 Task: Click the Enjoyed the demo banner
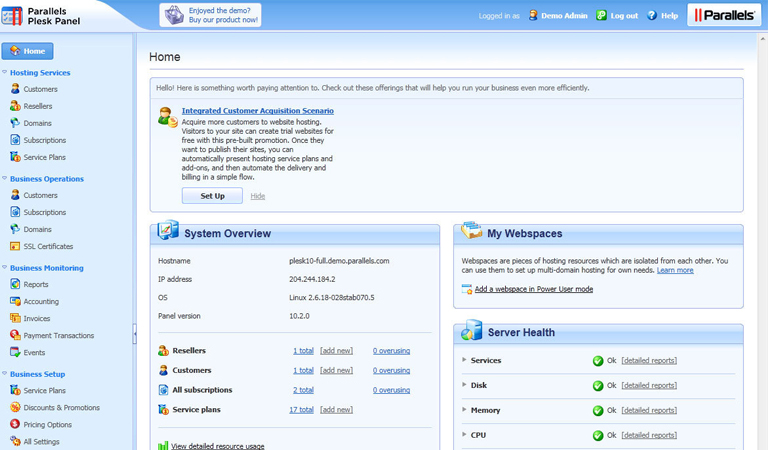click(x=210, y=15)
